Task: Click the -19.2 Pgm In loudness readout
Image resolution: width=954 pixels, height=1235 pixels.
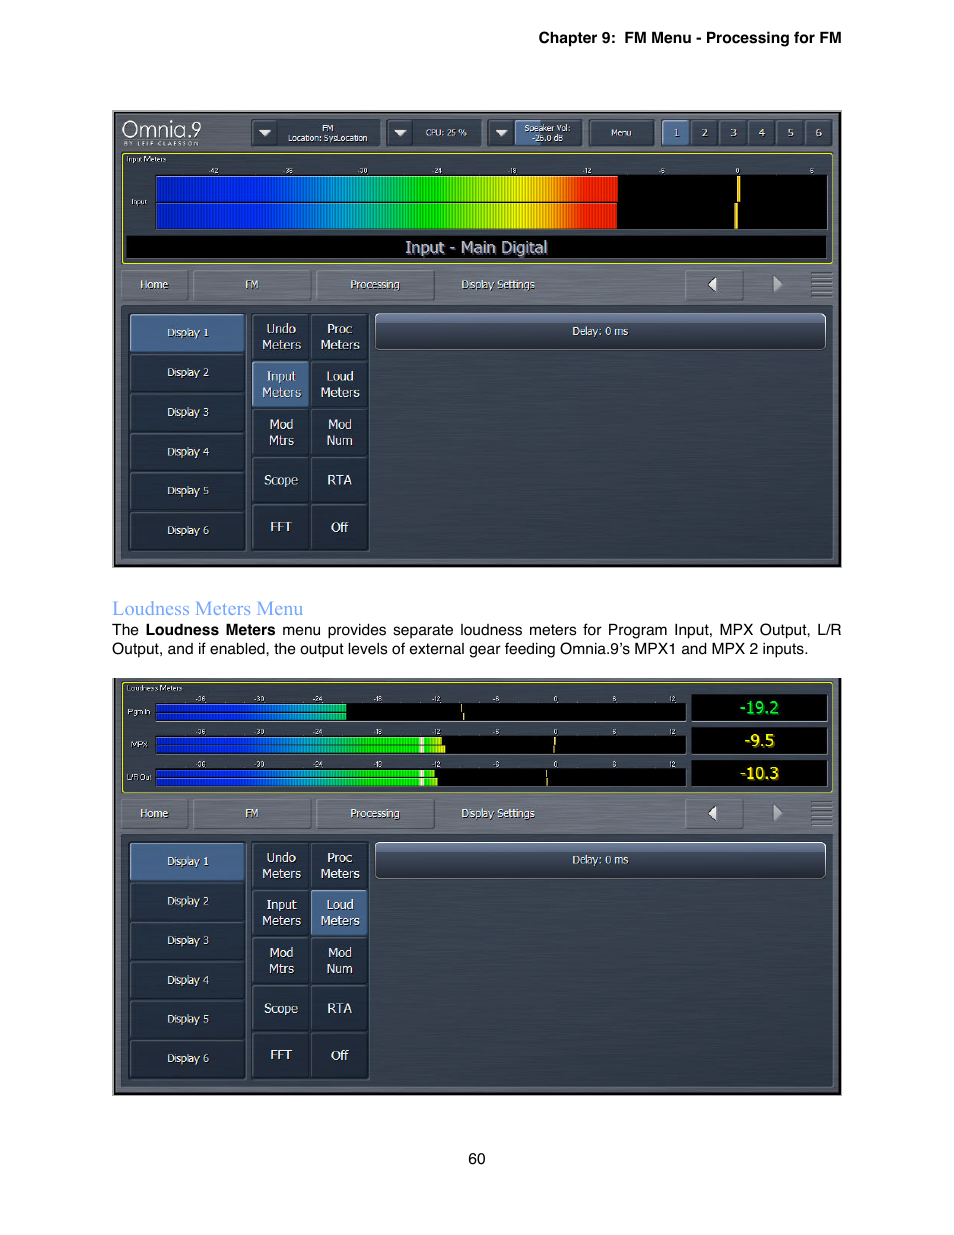Action: click(759, 708)
